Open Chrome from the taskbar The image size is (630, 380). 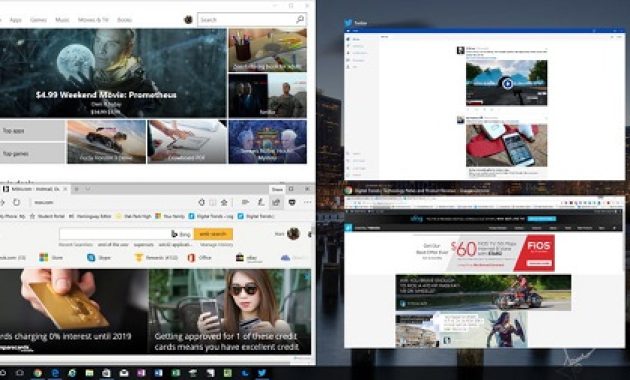click(x=37, y=373)
